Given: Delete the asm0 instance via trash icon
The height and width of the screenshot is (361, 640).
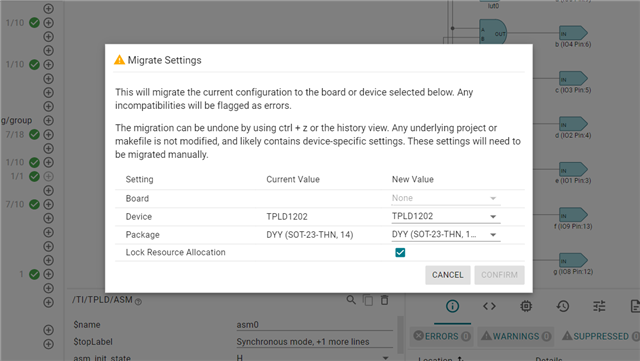Looking at the screenshot, I should click(x=384, y=300).
